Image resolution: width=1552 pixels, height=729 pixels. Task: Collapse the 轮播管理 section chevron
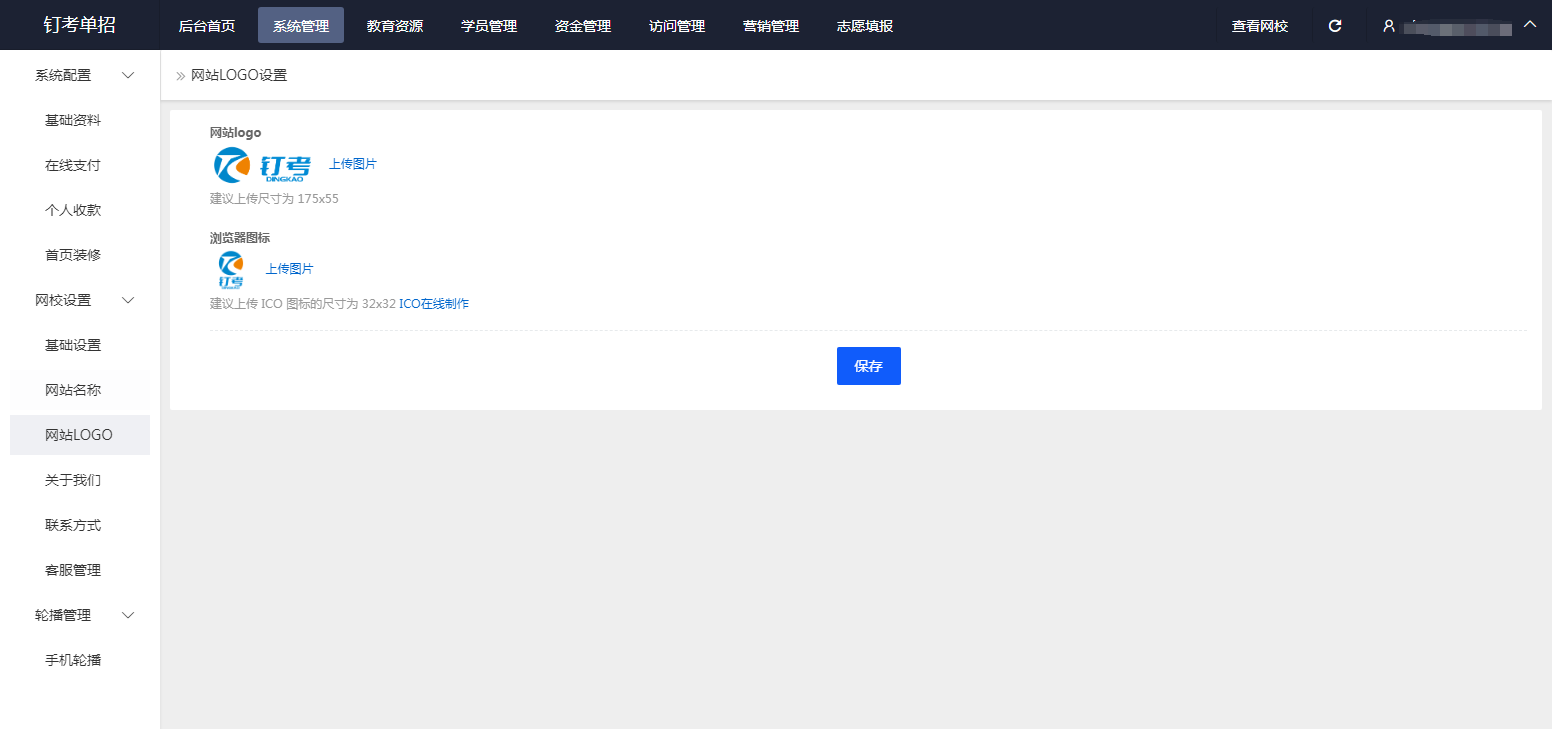click(128, 615)
